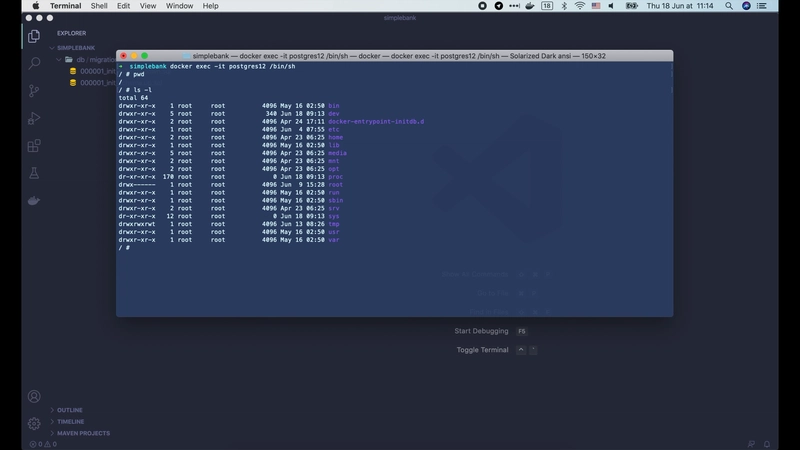Image resolution: width=800 pixels, height=450 pixels.
Task: Open the Wi-Fi status menu
Action: point(580,6)
